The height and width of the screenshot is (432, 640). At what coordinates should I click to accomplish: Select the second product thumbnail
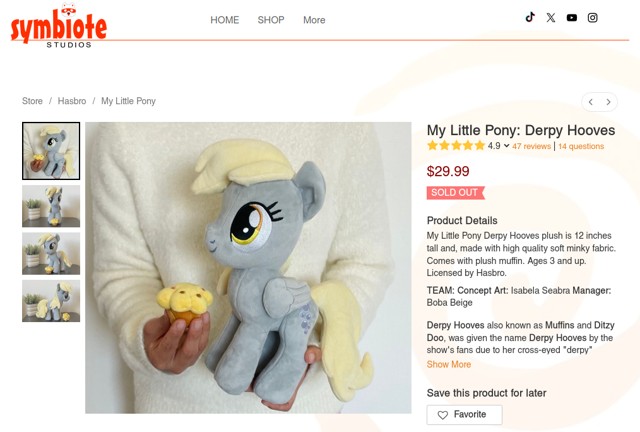51,205
